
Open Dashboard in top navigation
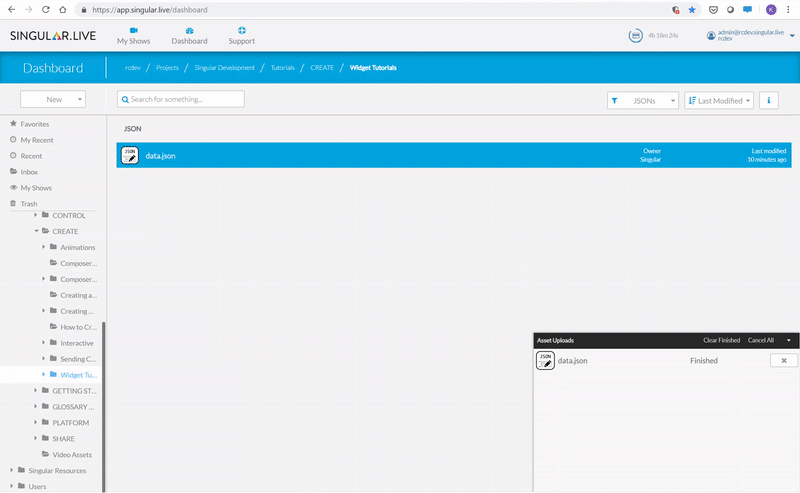click(189, 36)
